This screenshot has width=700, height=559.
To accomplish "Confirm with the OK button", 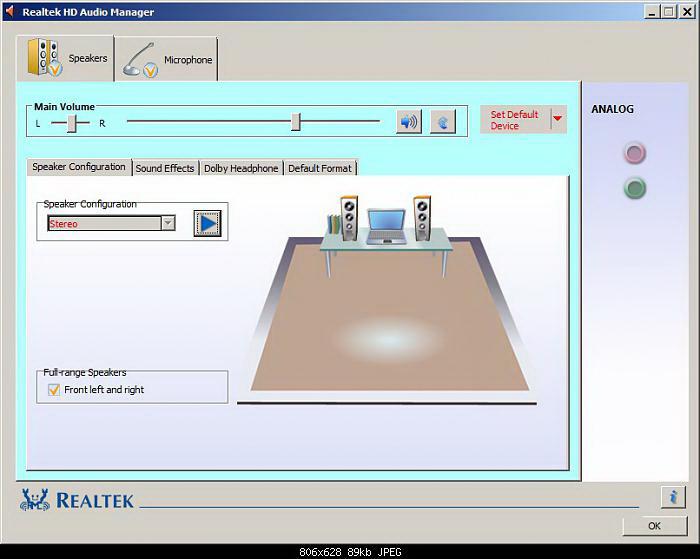I will tap(654, 526).
